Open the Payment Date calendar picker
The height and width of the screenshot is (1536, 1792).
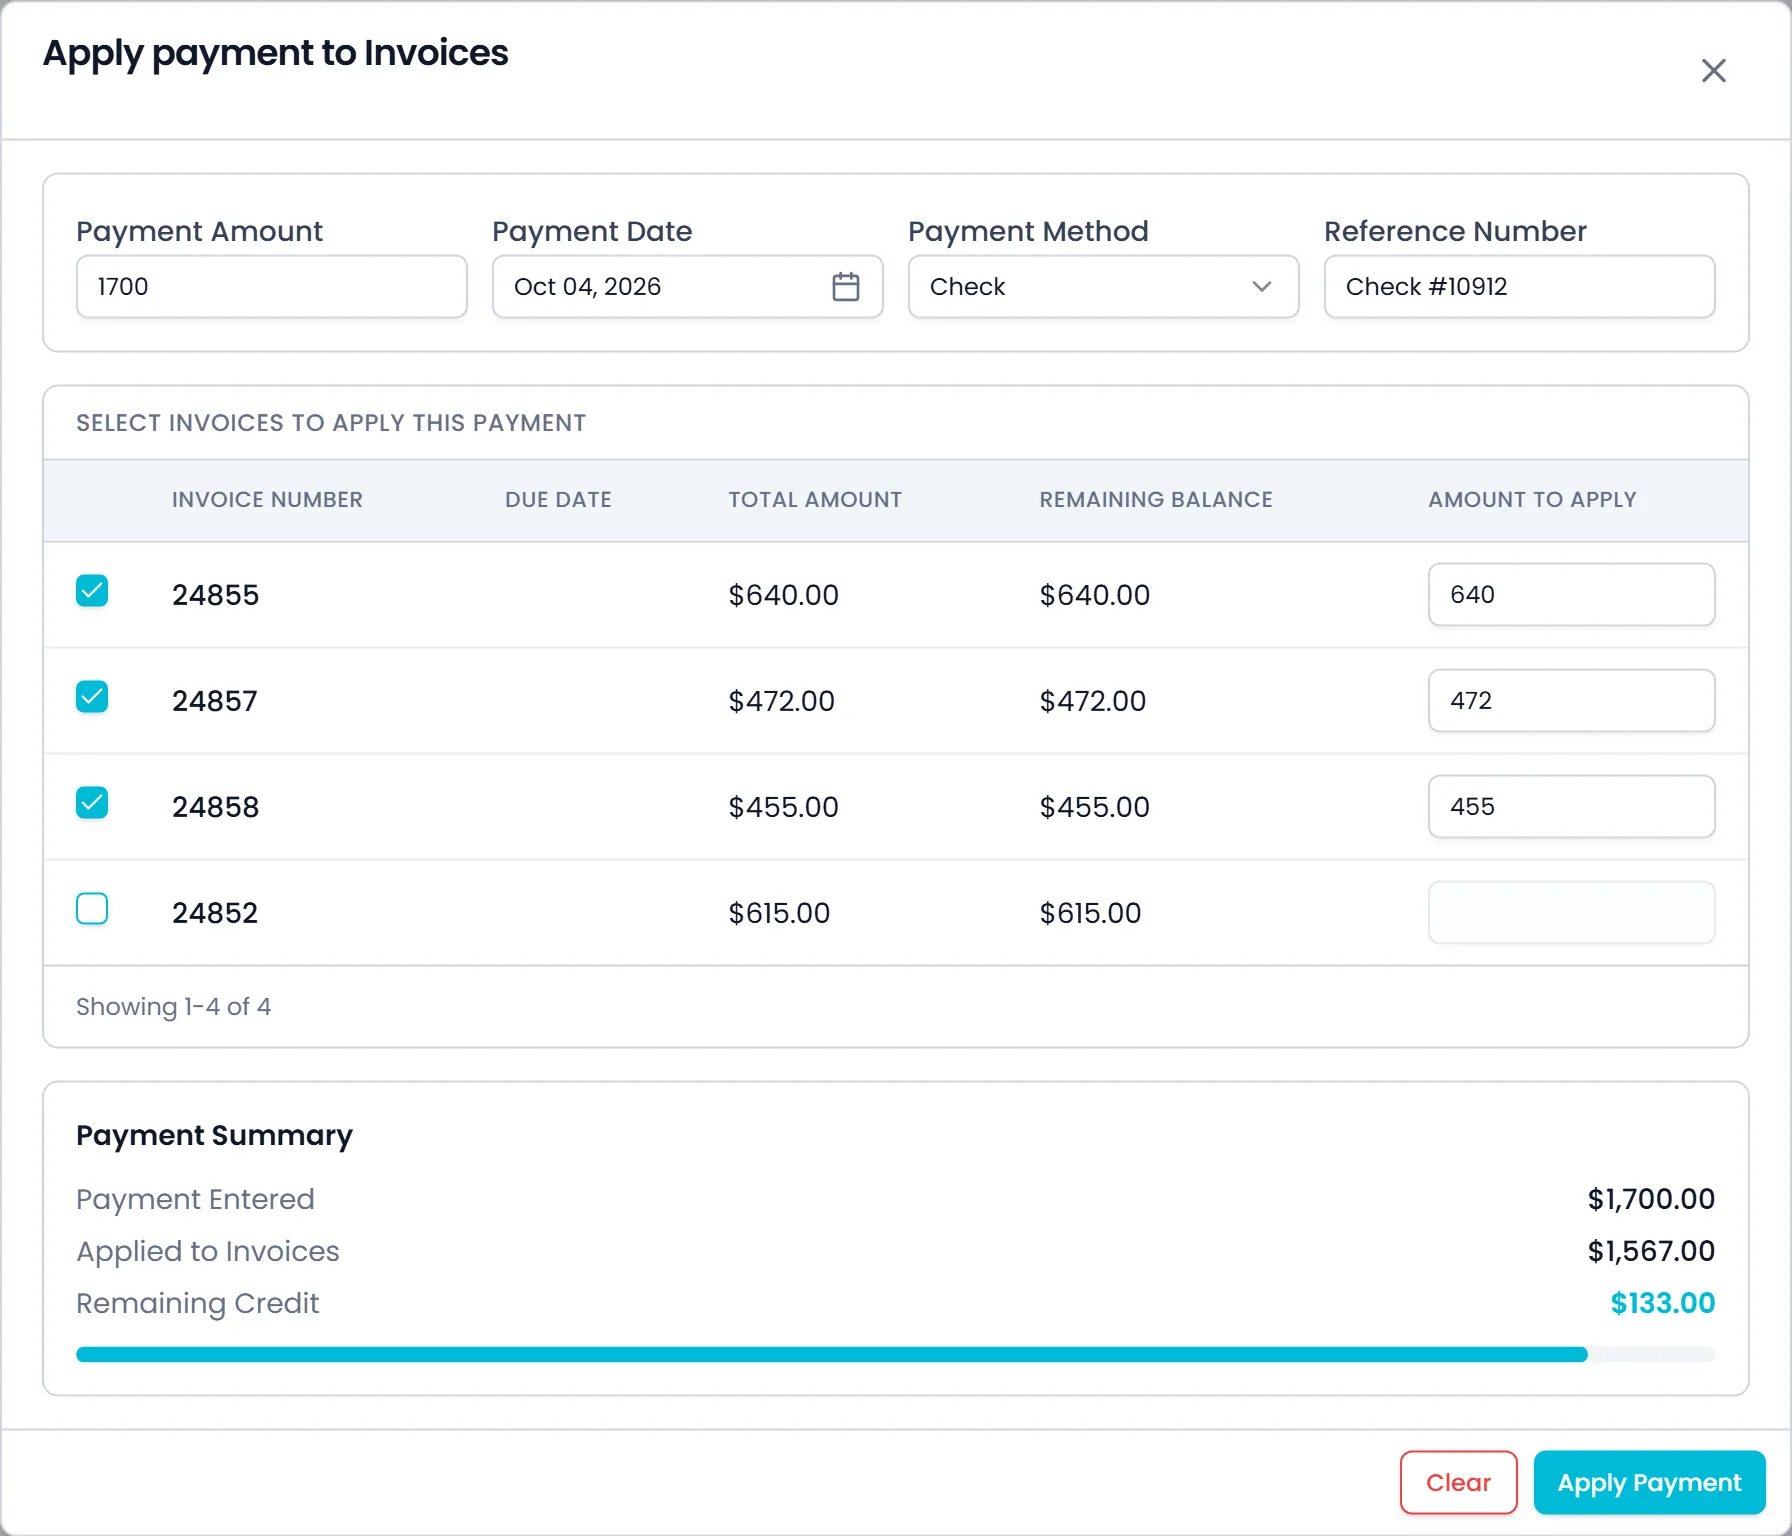(846, 287)
